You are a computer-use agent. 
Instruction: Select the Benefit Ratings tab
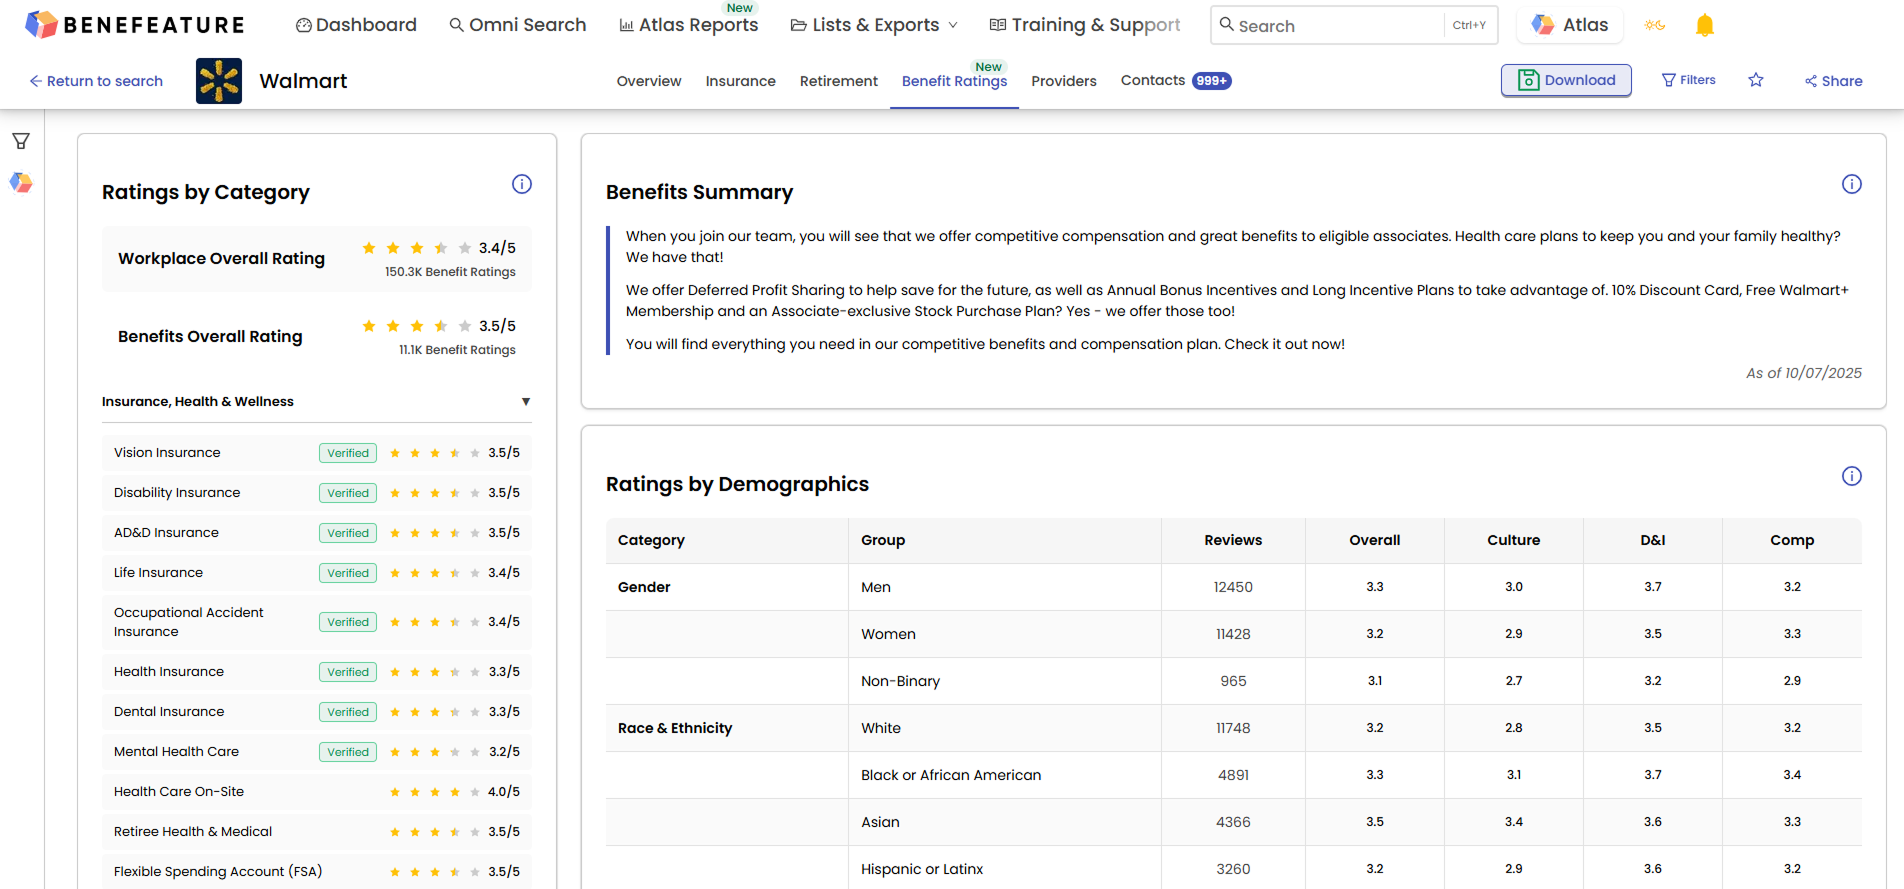point(954,81)
